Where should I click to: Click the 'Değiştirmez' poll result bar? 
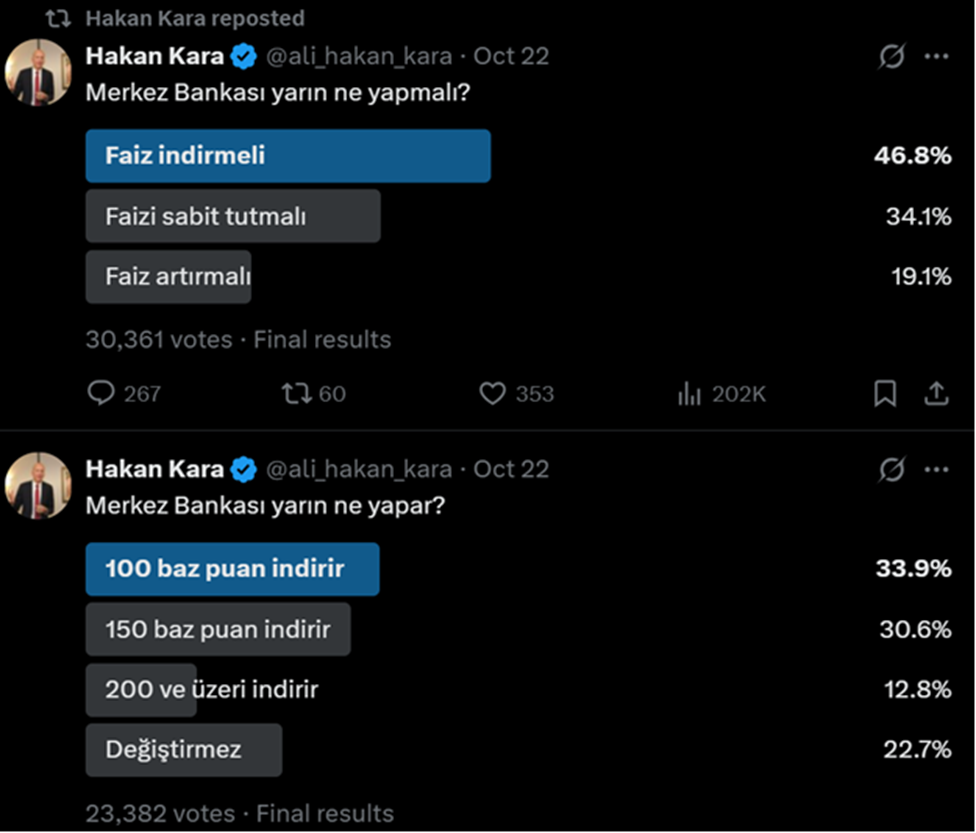(184, 750)
